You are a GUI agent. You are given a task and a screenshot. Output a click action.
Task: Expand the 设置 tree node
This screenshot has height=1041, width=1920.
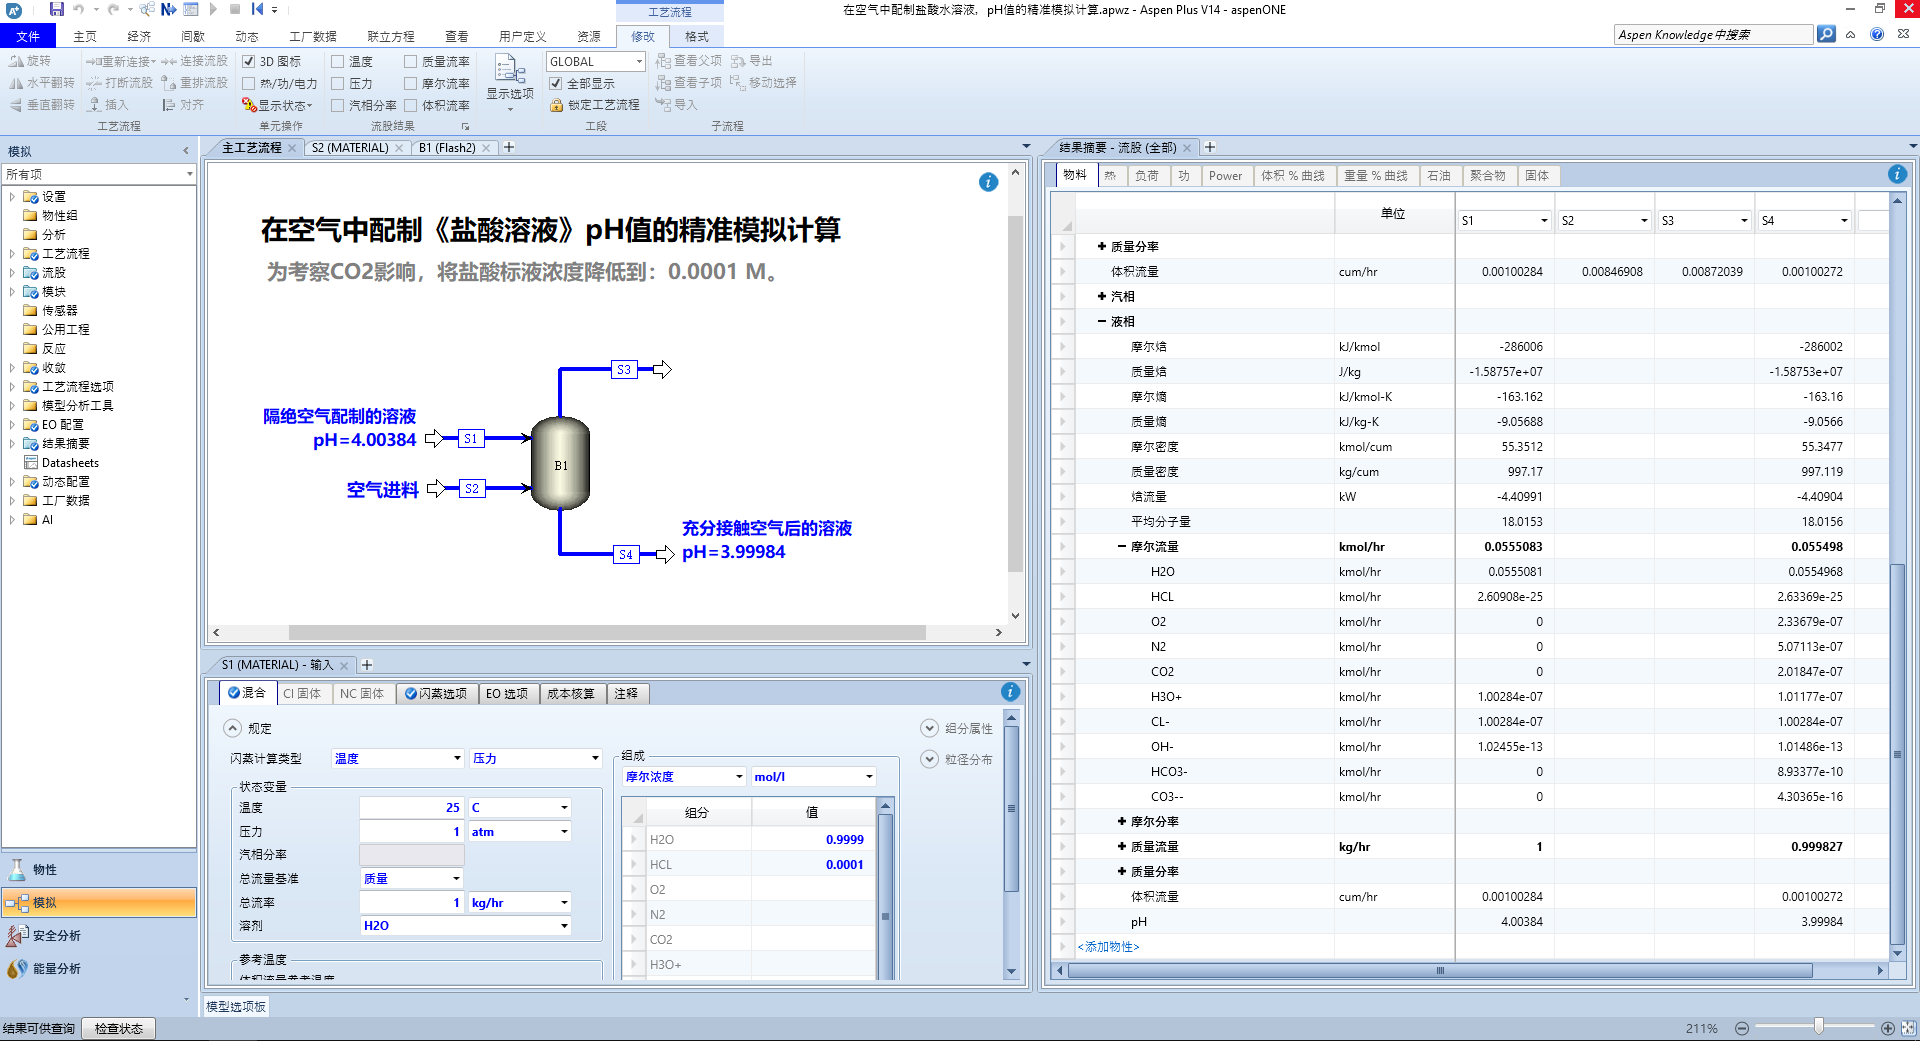coord(12,196)
